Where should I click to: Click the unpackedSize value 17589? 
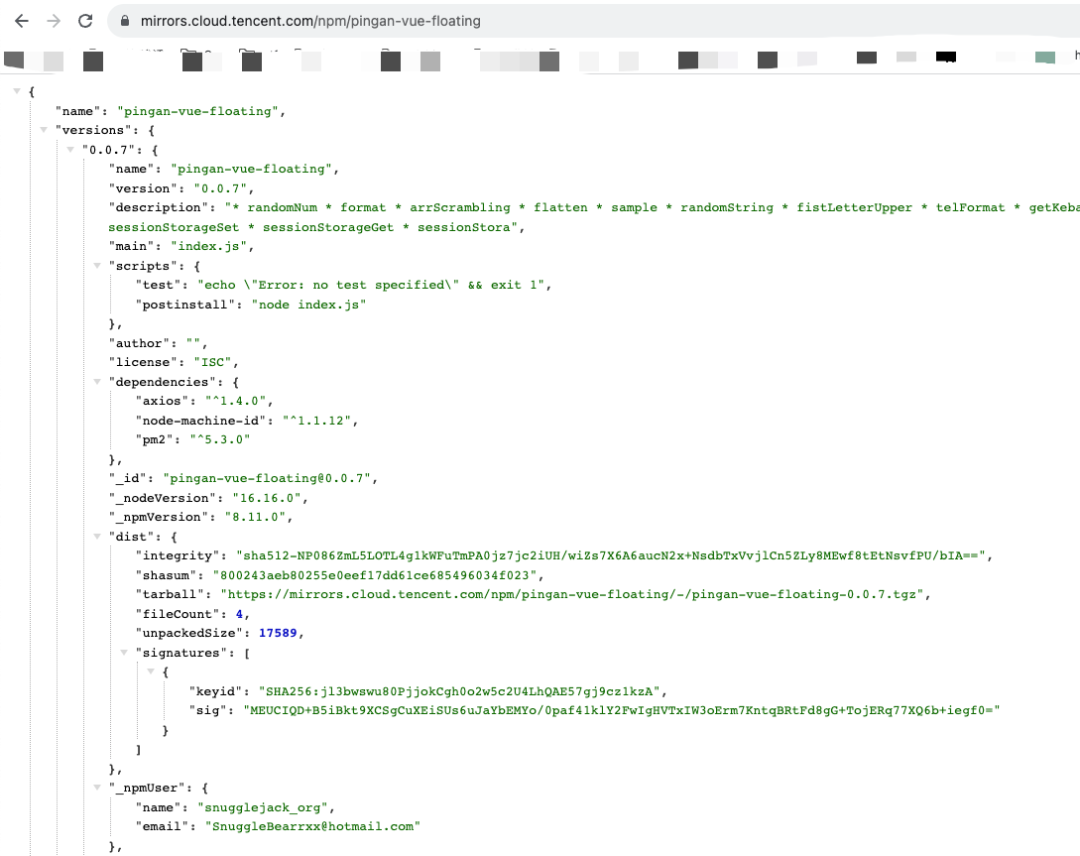click(278, 633)
